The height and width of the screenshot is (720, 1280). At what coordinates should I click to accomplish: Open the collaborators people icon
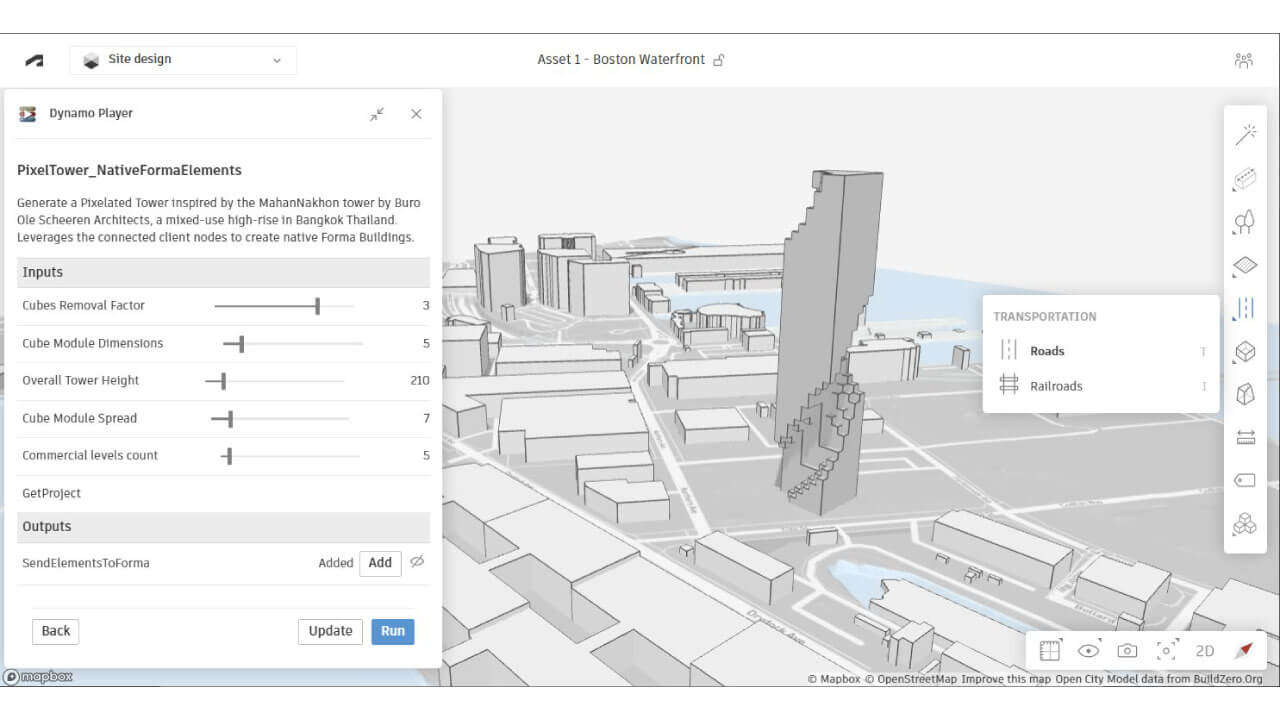[1243, 60]
